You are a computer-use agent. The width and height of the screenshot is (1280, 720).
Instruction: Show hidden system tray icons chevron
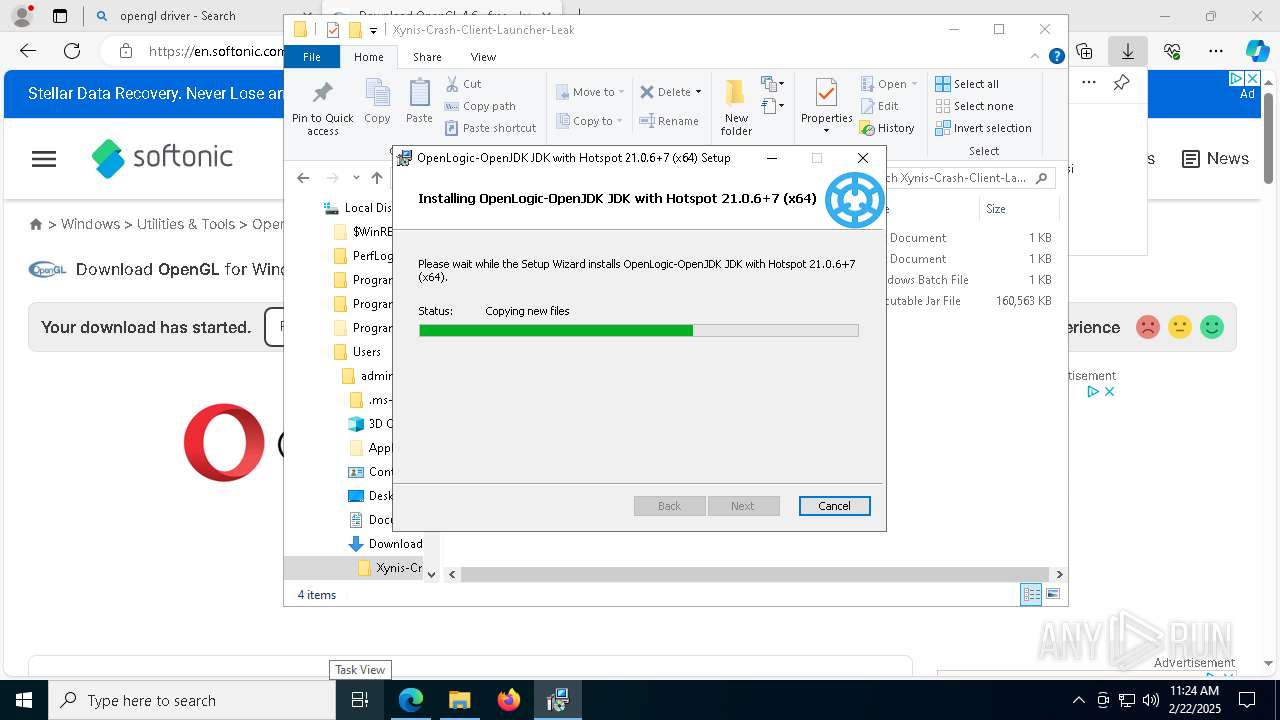click(1078, 700)
